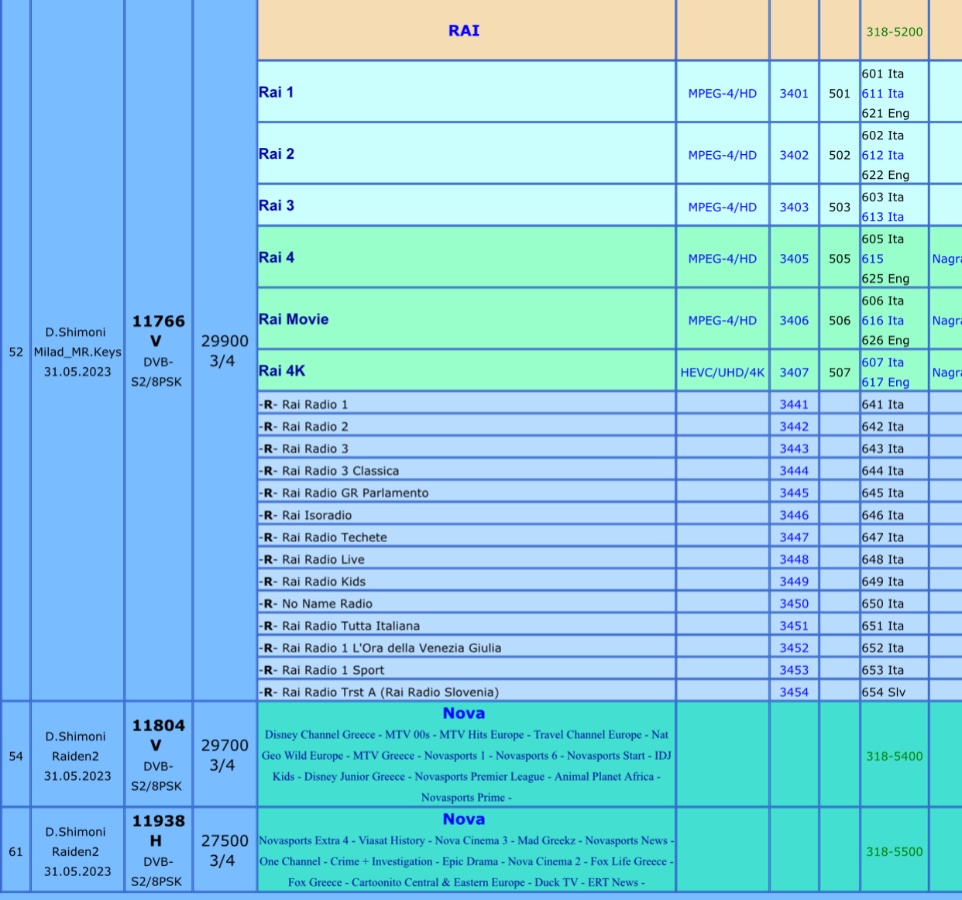Select the Rai Radio 1 Sport text
Screen dimensions: 962x900
(x=321, y=670)
